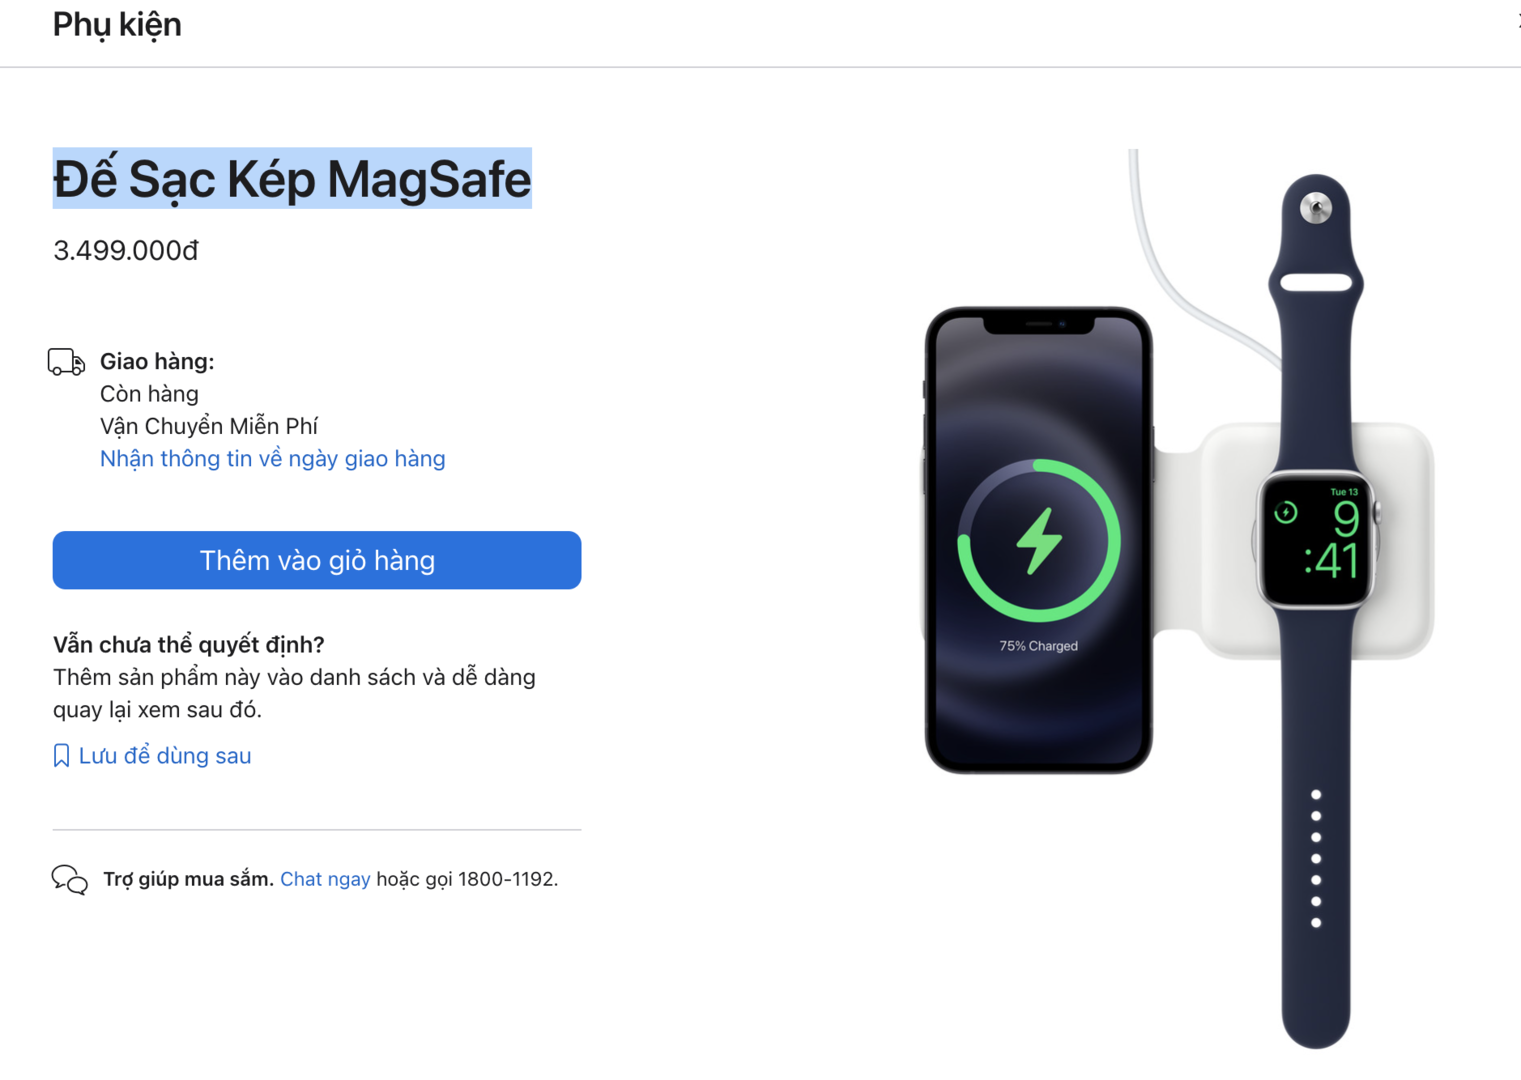Click the delivery truck icon
Viewport: 1521px width, 1080px height.
tap(66, 362)
